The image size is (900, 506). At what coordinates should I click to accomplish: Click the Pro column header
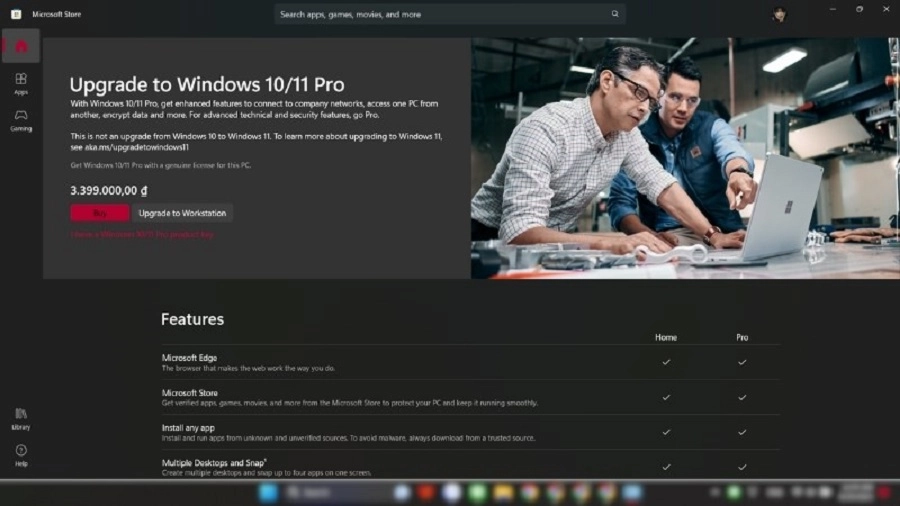point(742,338)
